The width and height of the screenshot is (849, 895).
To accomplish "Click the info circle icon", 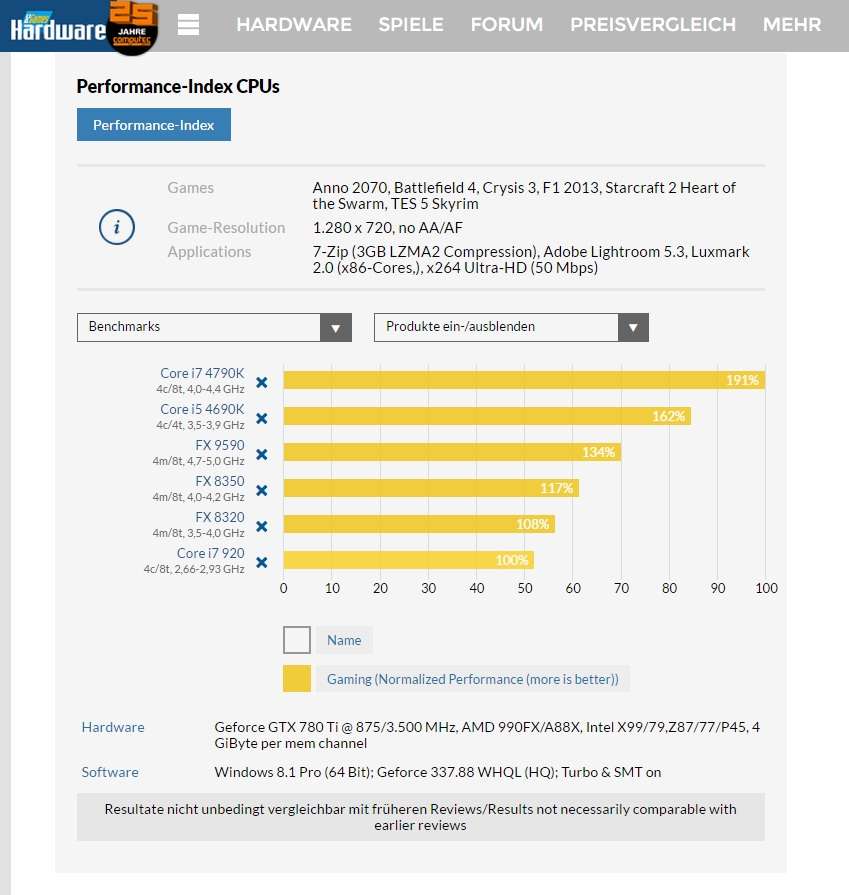I will point(117,227).
